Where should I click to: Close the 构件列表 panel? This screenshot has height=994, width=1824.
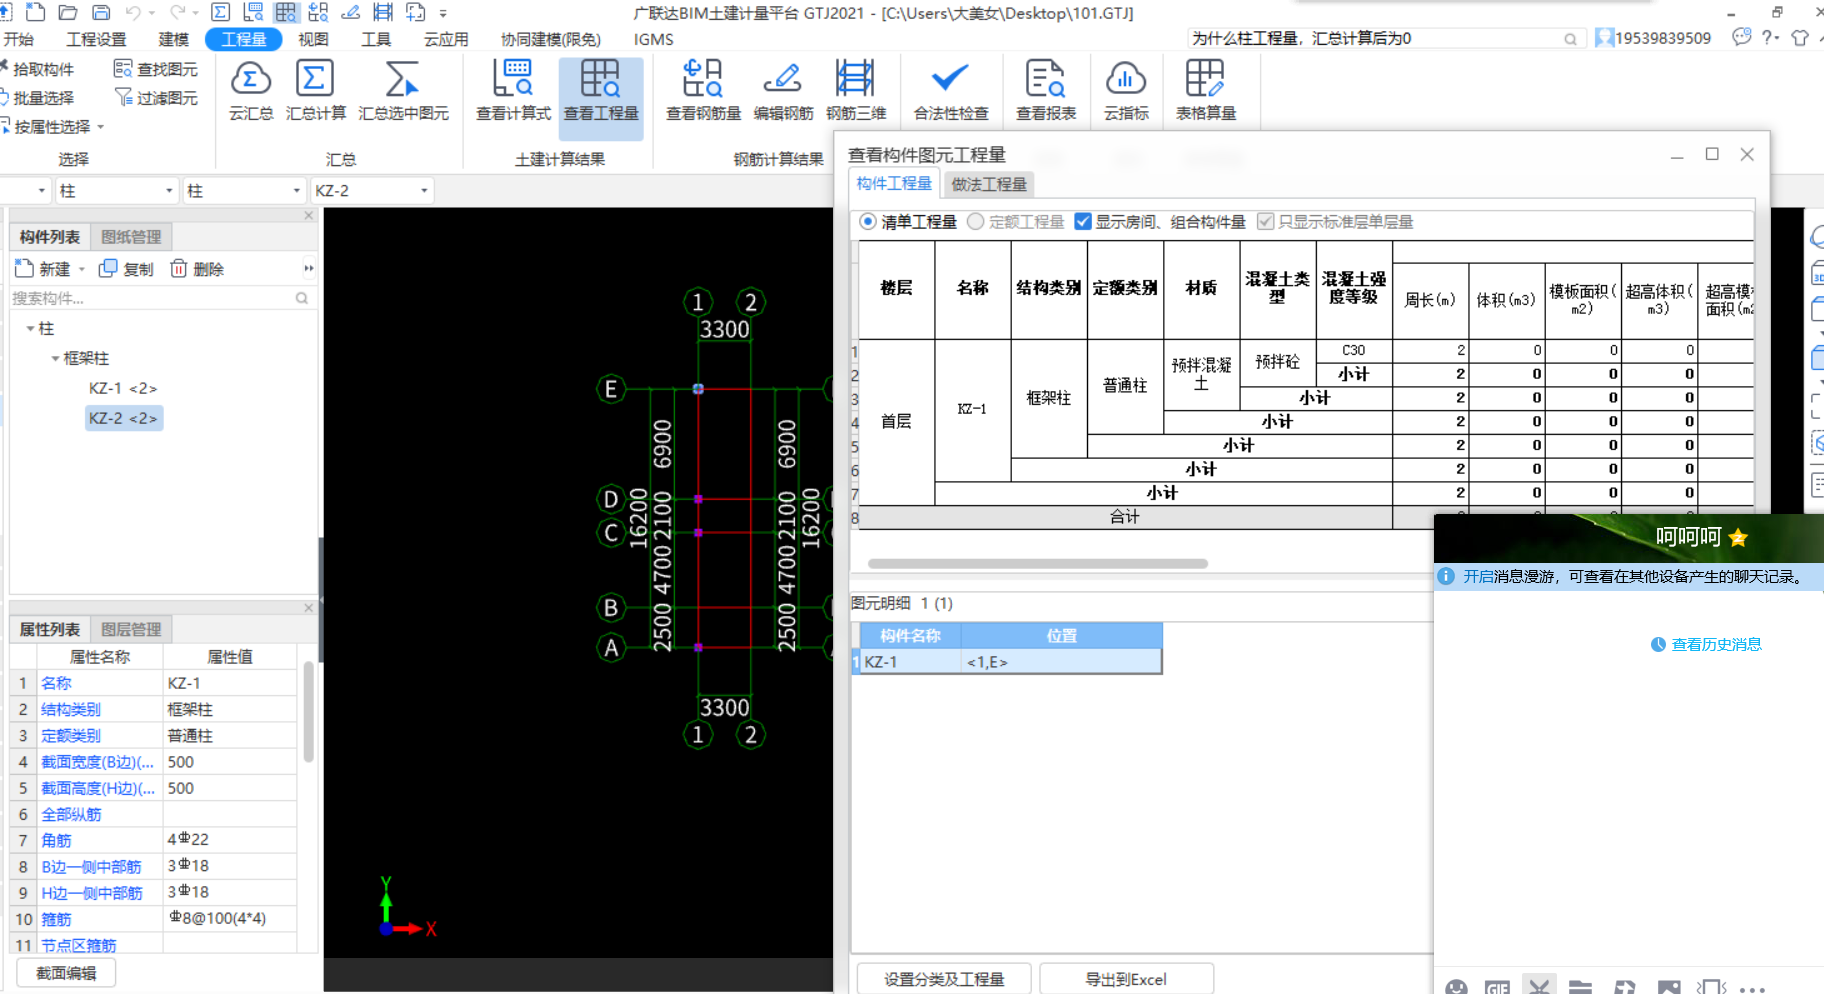[x=309, y=215]
